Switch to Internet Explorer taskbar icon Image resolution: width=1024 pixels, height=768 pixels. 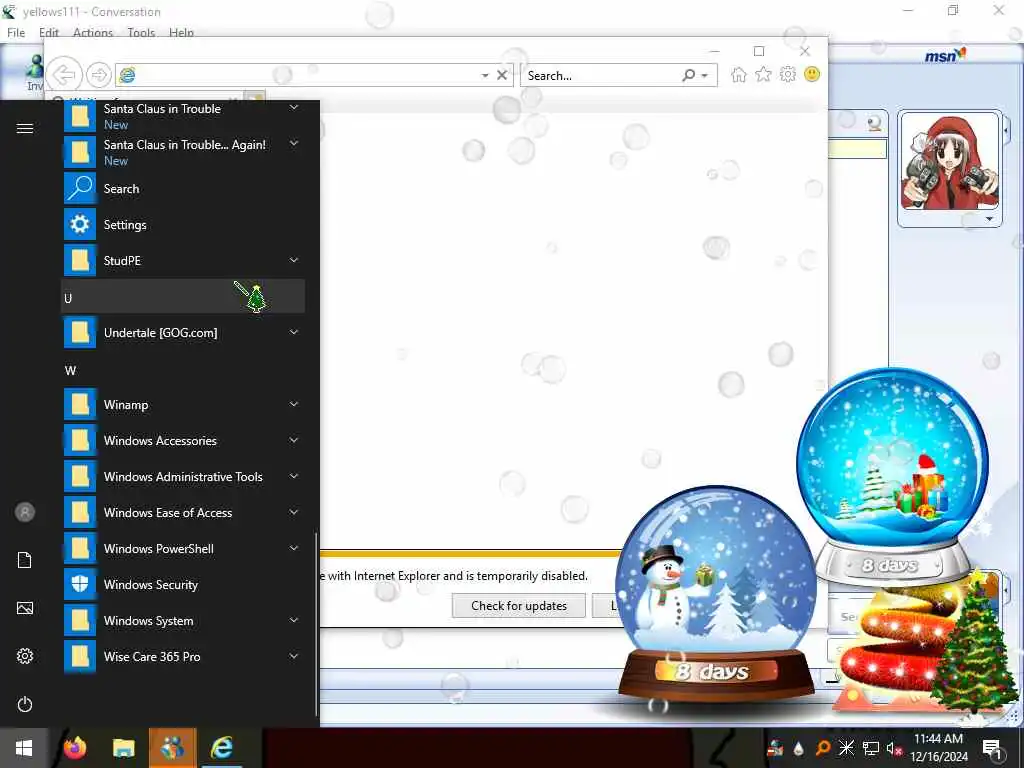click(x=221, y=748)
